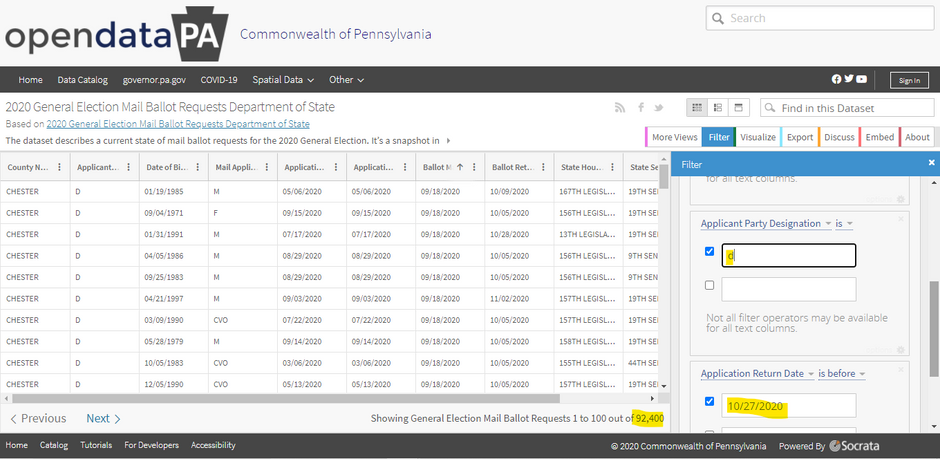This screenshot has width=940, height=459.
Task: Open the Export tab
Action: click(x=800, y=137)
